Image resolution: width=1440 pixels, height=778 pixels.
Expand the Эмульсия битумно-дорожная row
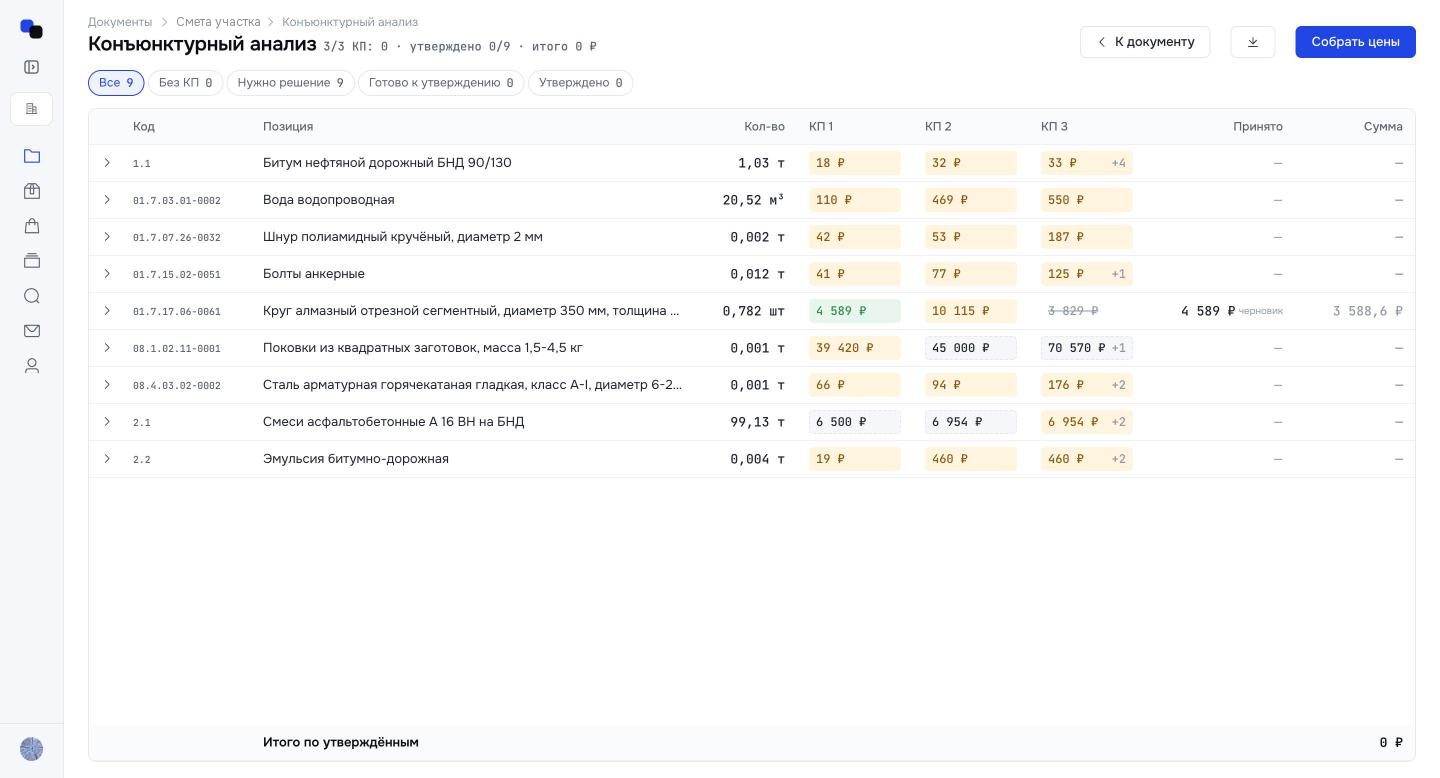pyautogui.click(x=107, y=459)
